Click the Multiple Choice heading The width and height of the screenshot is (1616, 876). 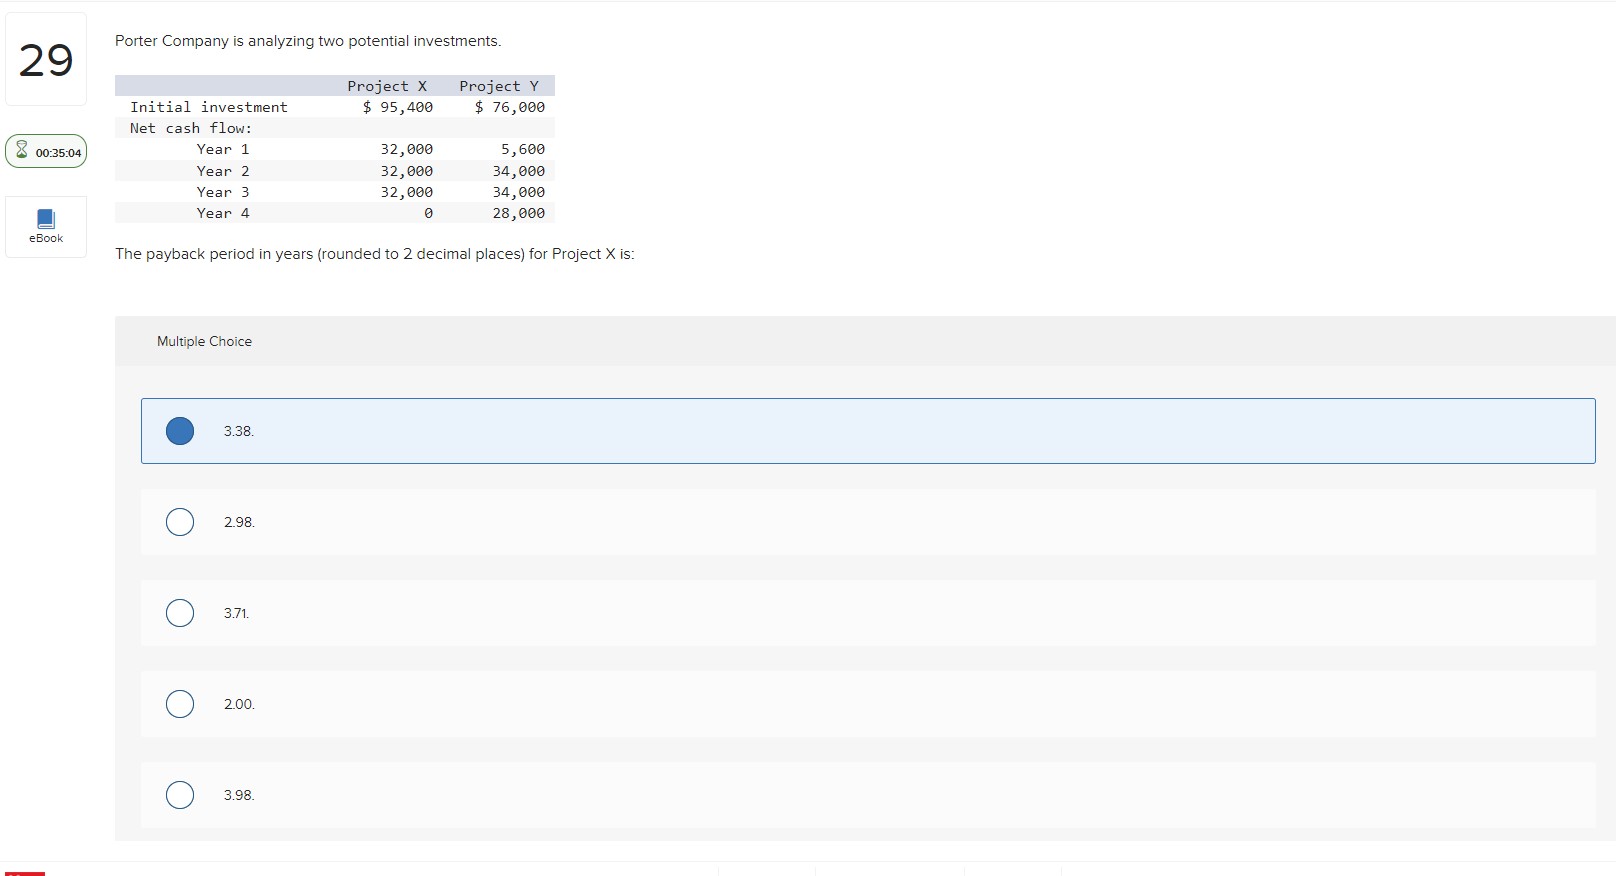[204, 341]
